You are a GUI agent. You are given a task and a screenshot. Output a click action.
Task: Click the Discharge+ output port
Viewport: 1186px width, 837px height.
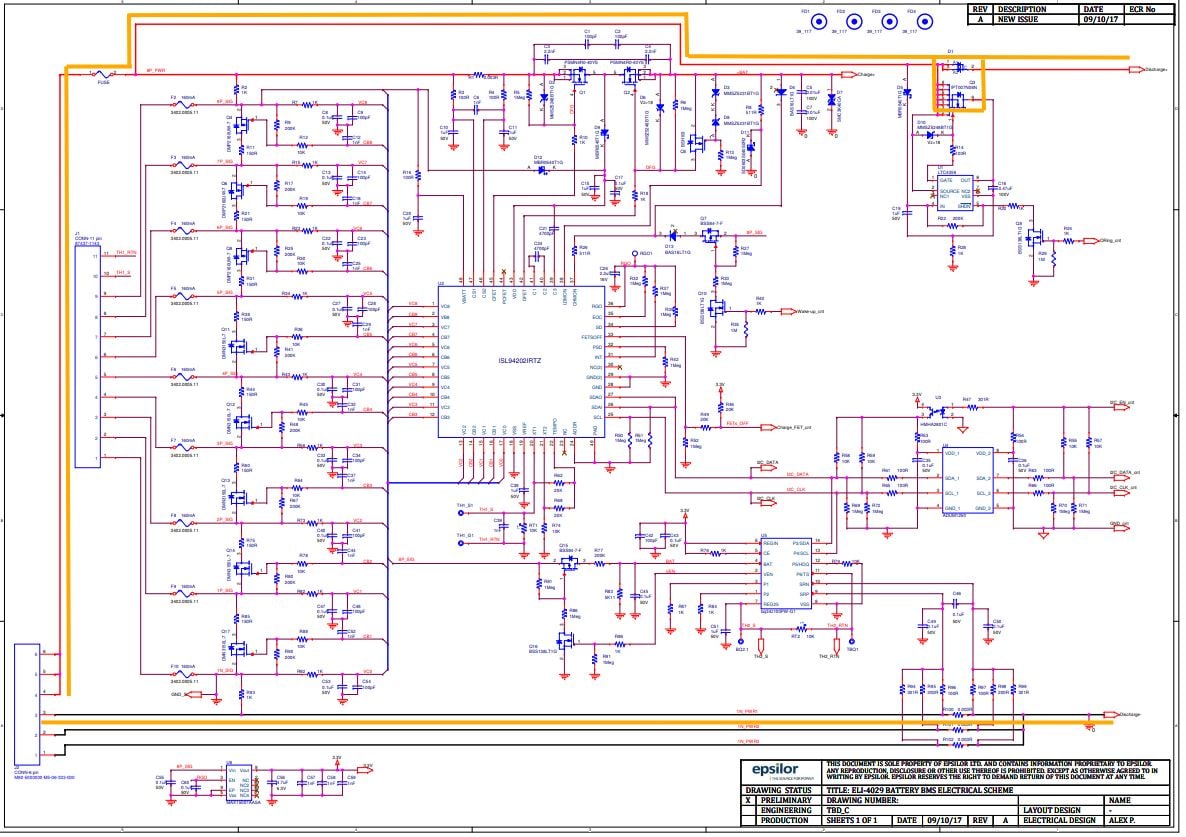[x=1135, y=70]
